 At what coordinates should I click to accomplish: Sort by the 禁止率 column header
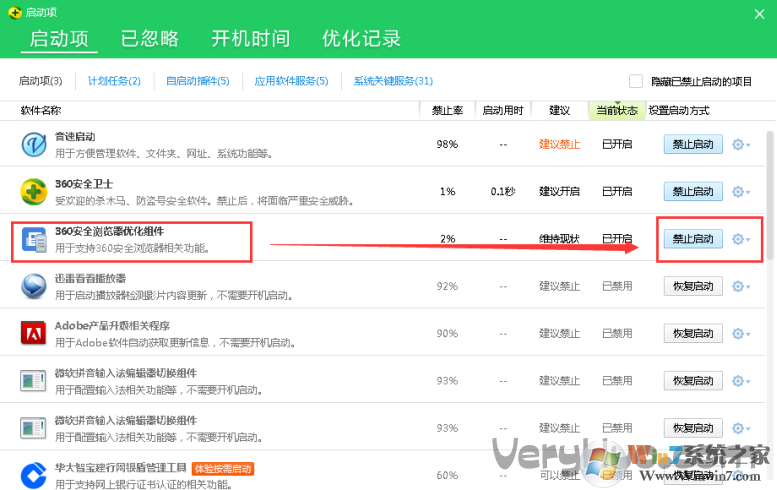[446, 110]
